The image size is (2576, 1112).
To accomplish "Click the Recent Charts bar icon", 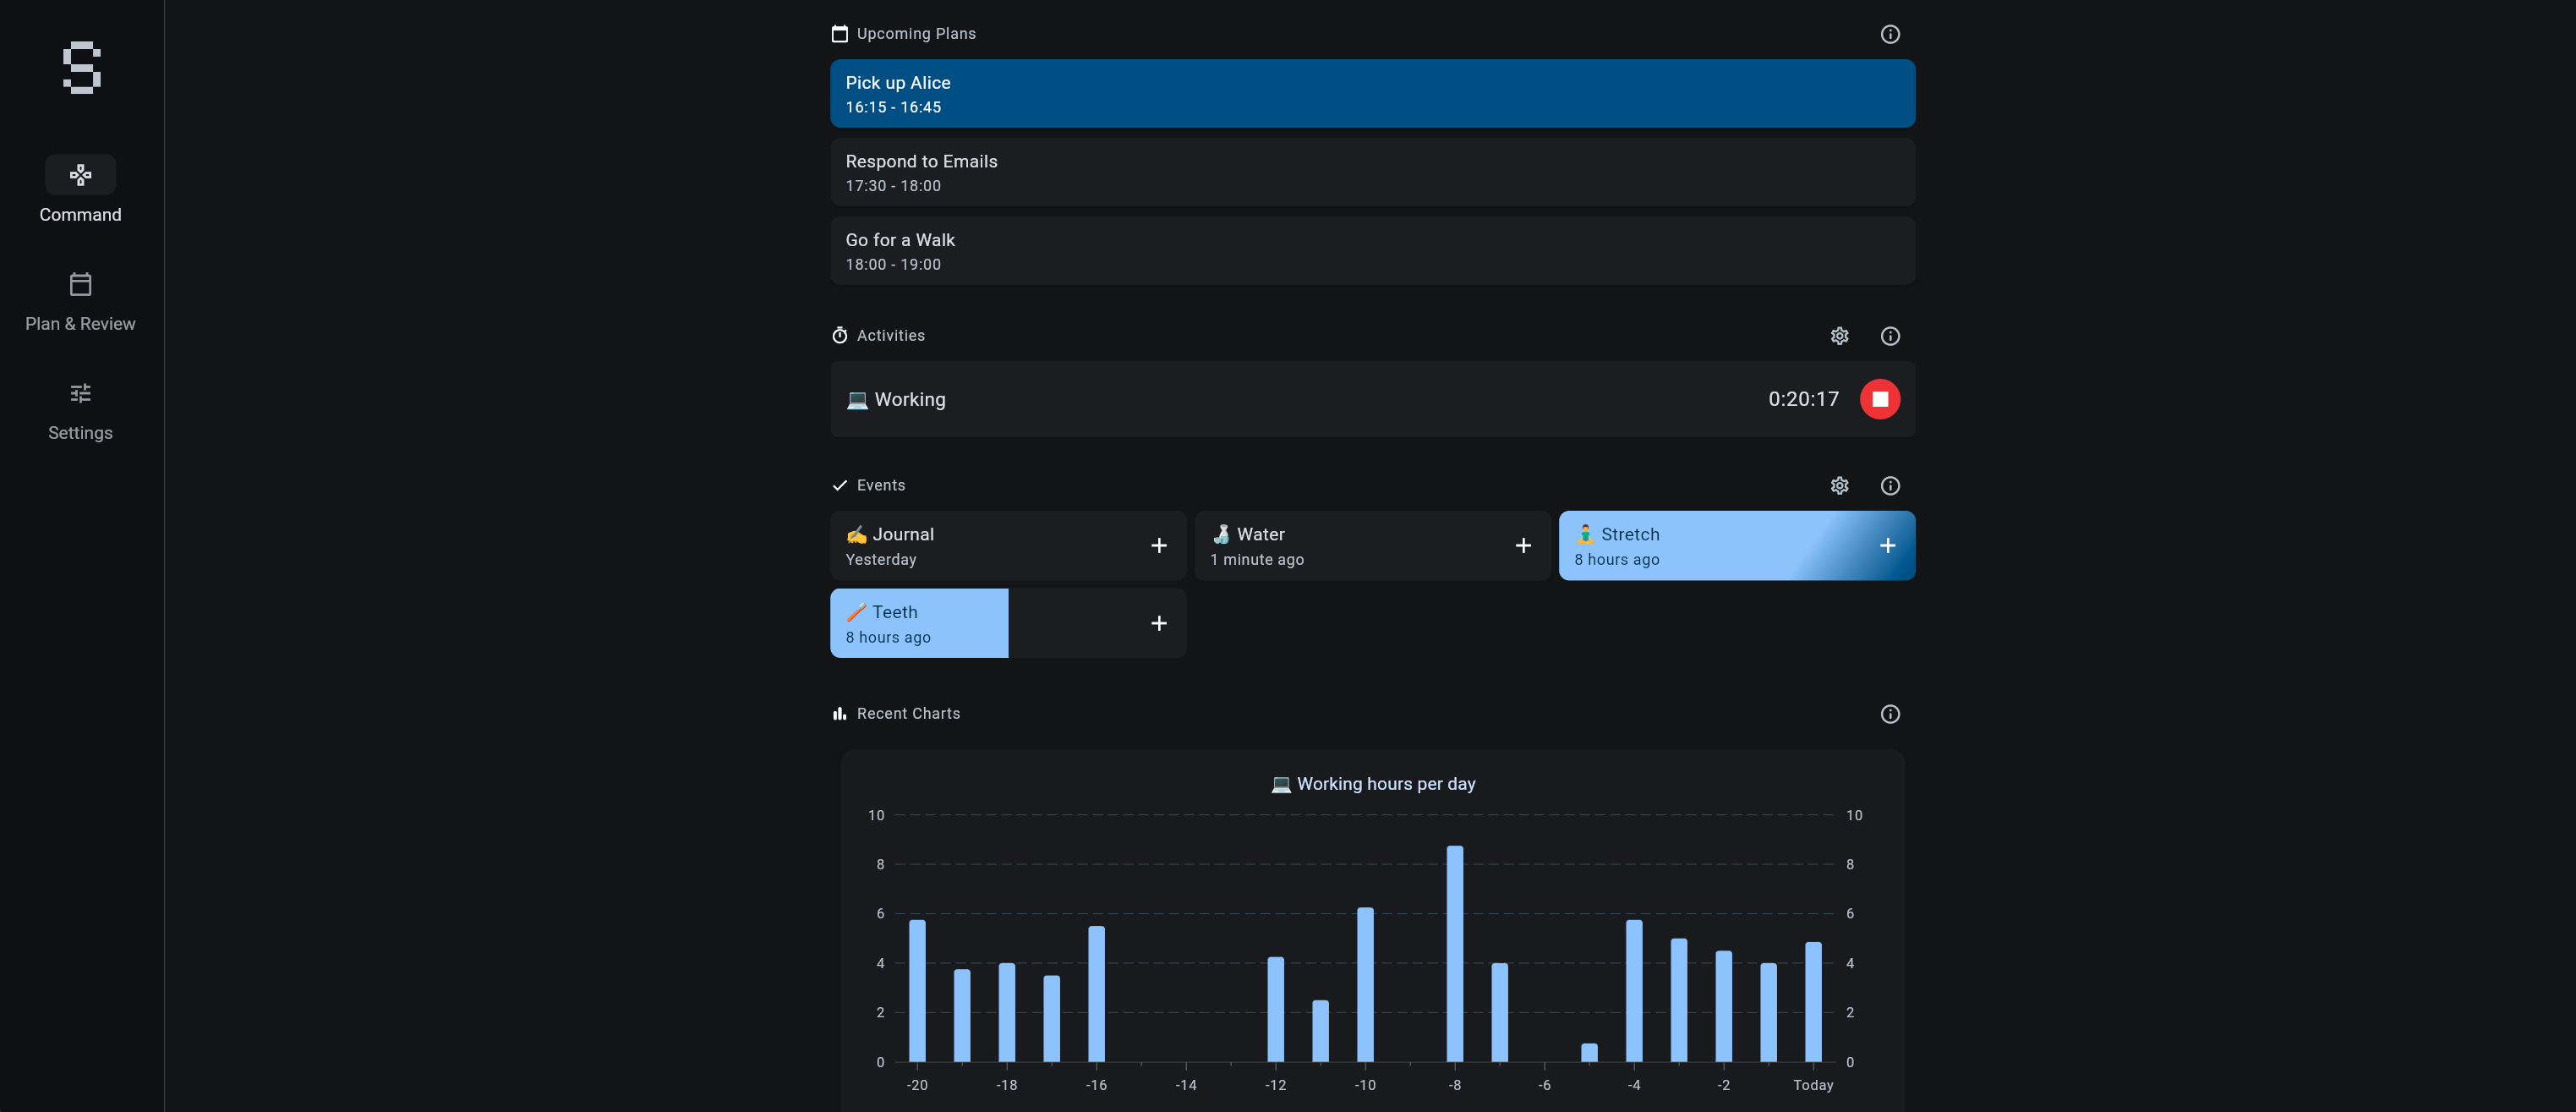I will point(840,714).
